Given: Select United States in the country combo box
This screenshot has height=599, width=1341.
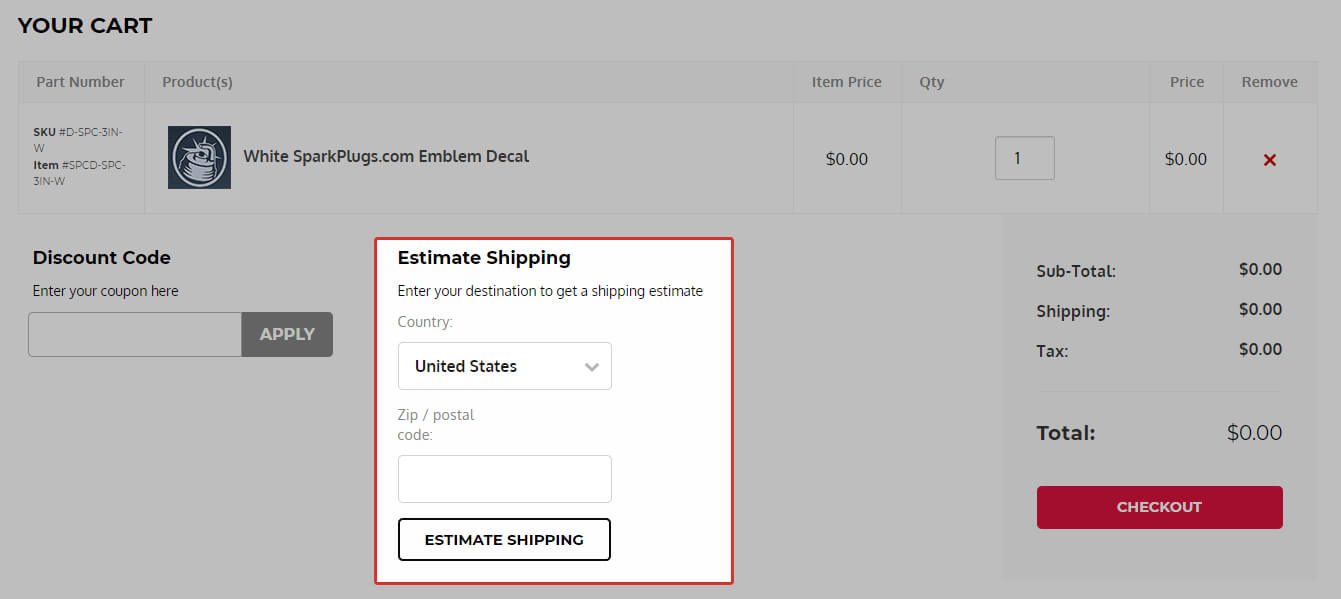Looking at the screenshot, I should [x=505, y=366].
